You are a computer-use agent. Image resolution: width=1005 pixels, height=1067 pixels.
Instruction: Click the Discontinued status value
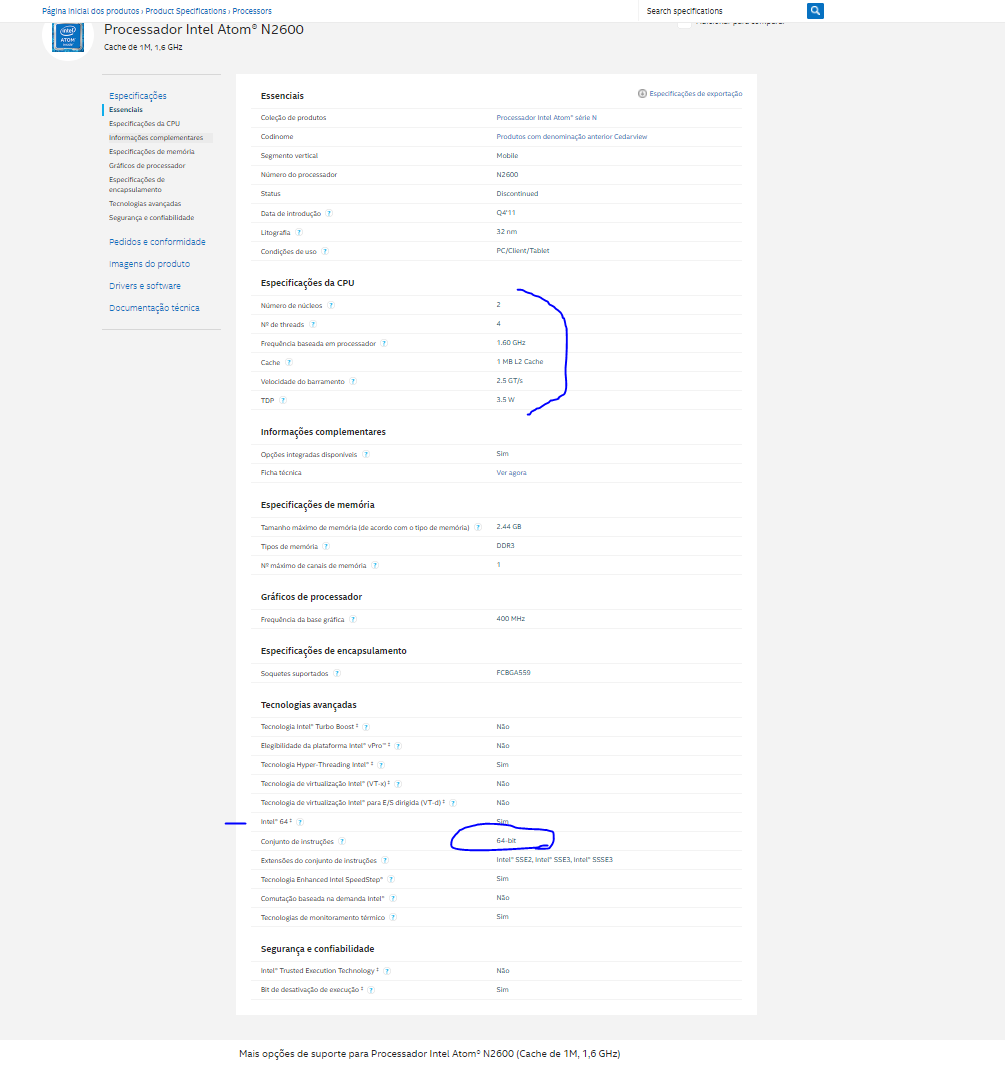[x=517, y=194]
